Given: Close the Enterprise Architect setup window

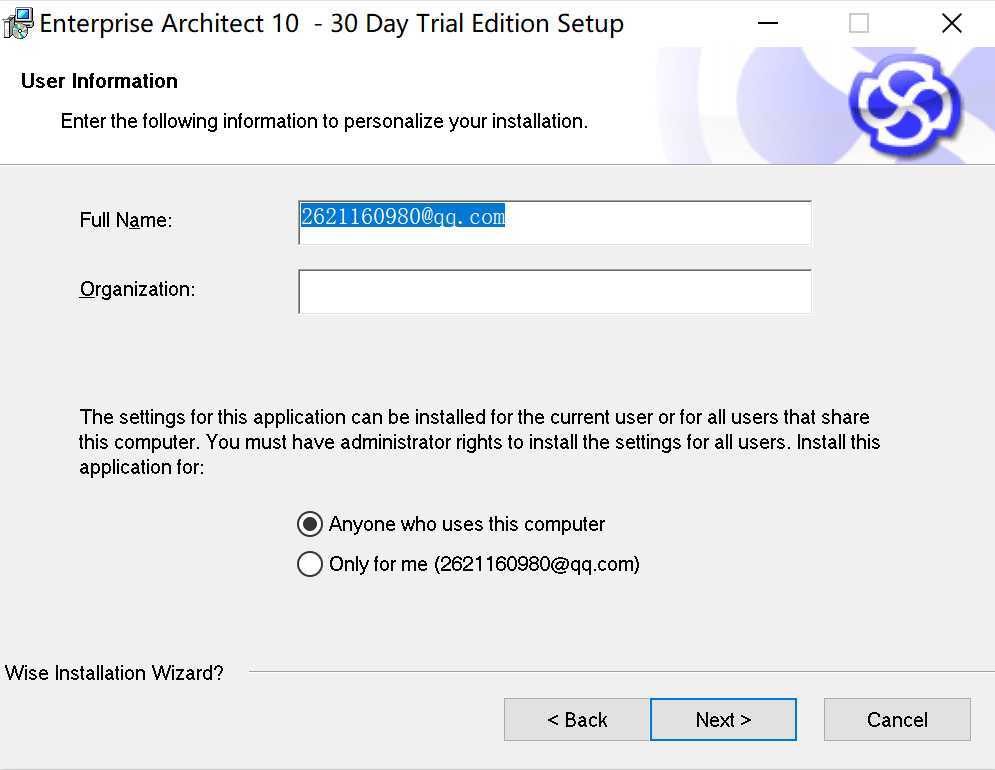Looking at the screenshot, I should coord(951,23).
